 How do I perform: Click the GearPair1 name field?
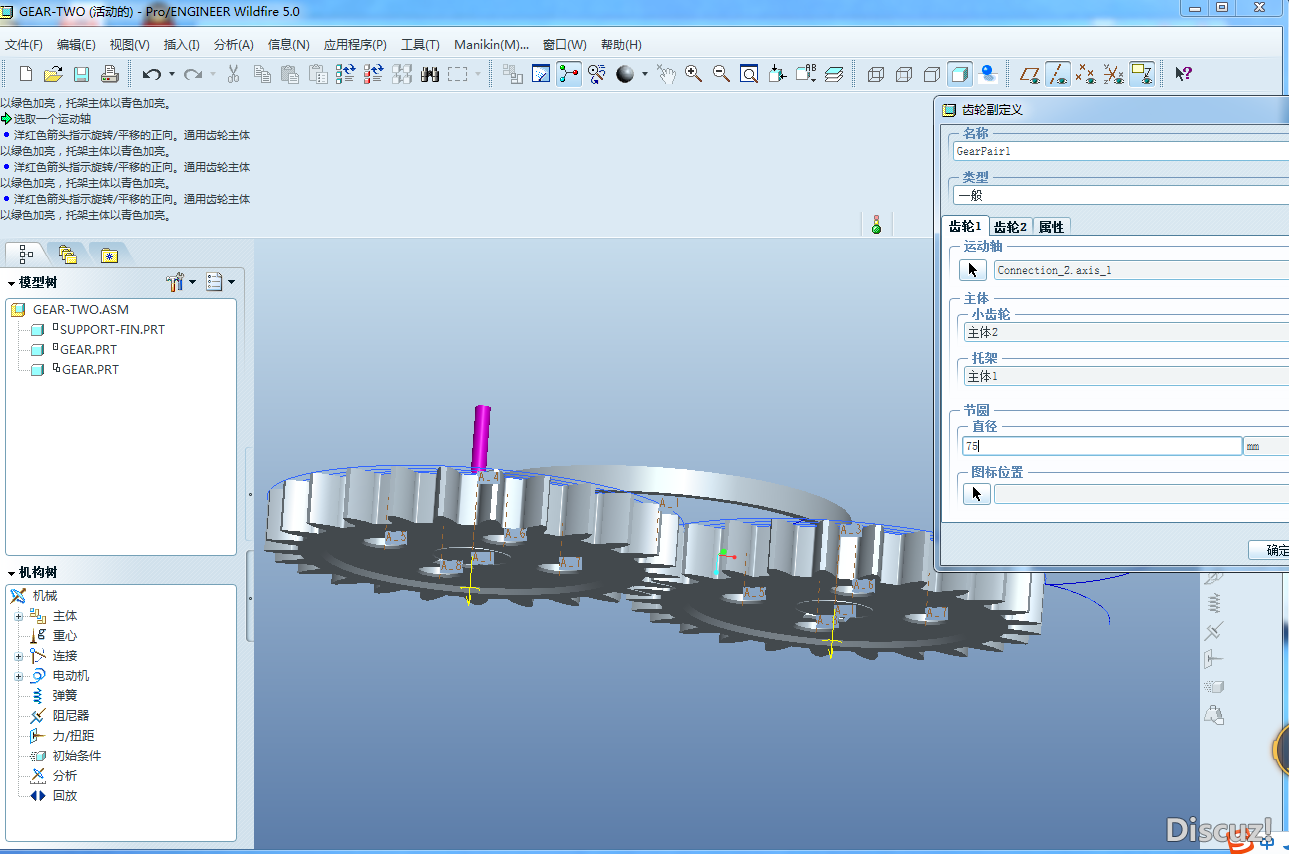tap(1120, 151)
